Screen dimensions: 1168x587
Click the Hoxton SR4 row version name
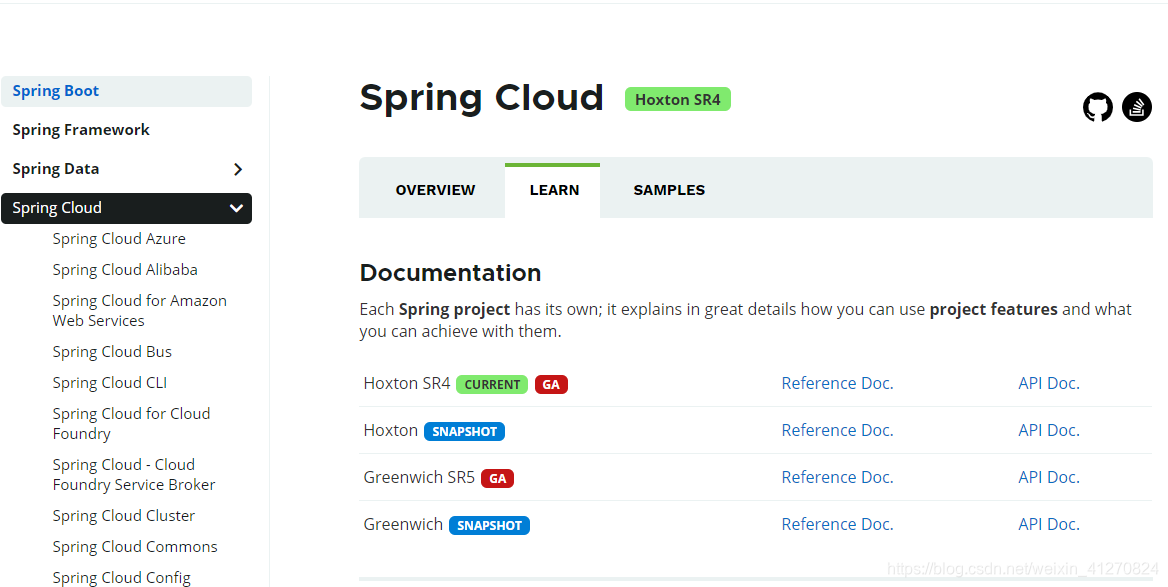point(407,383)
